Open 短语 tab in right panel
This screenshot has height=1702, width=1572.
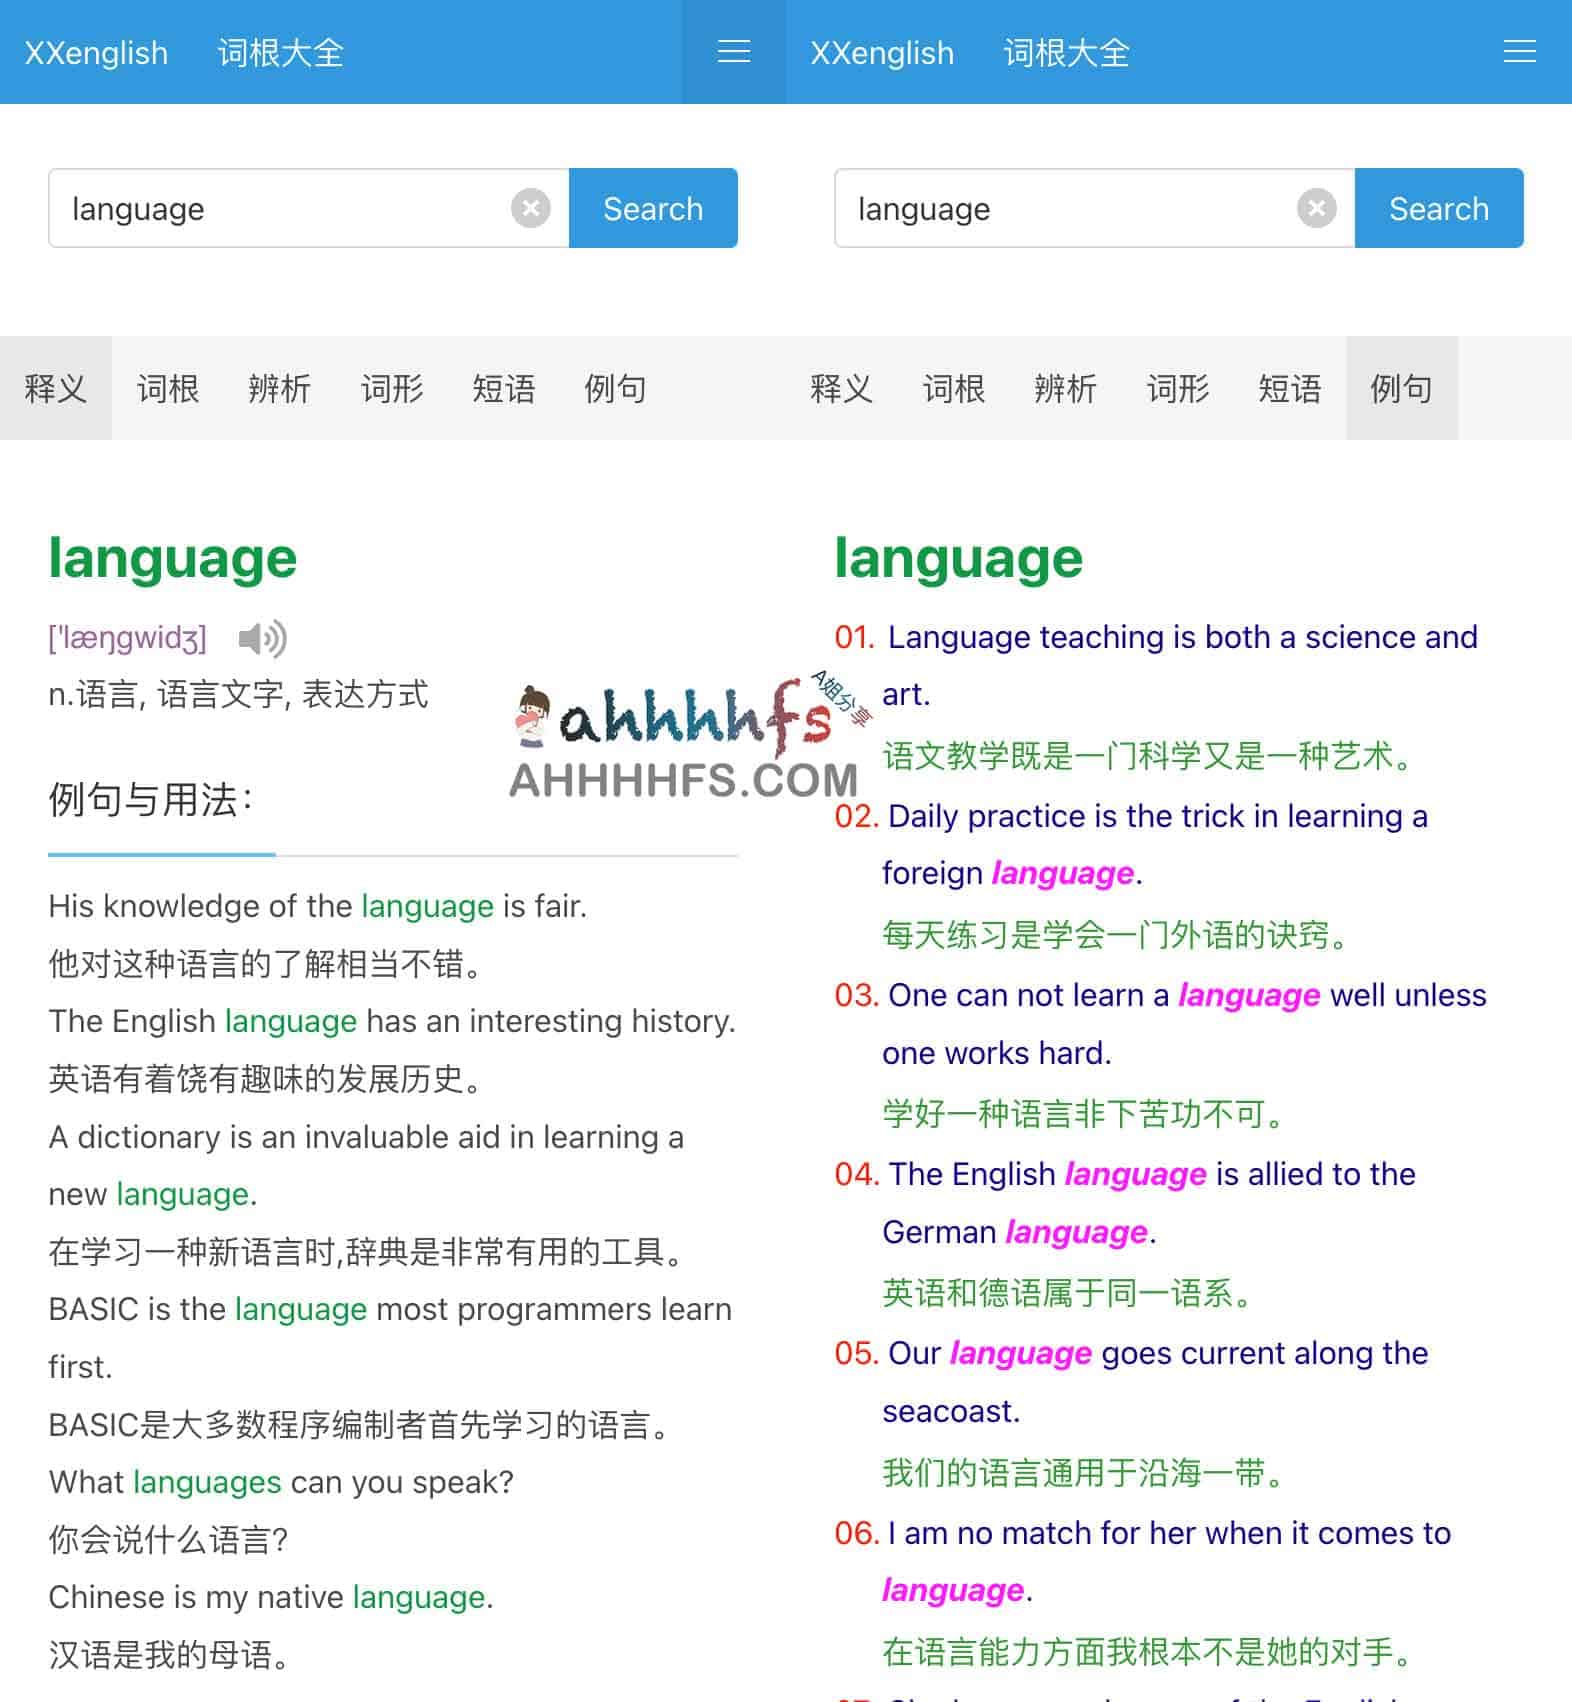point(1290,388)
